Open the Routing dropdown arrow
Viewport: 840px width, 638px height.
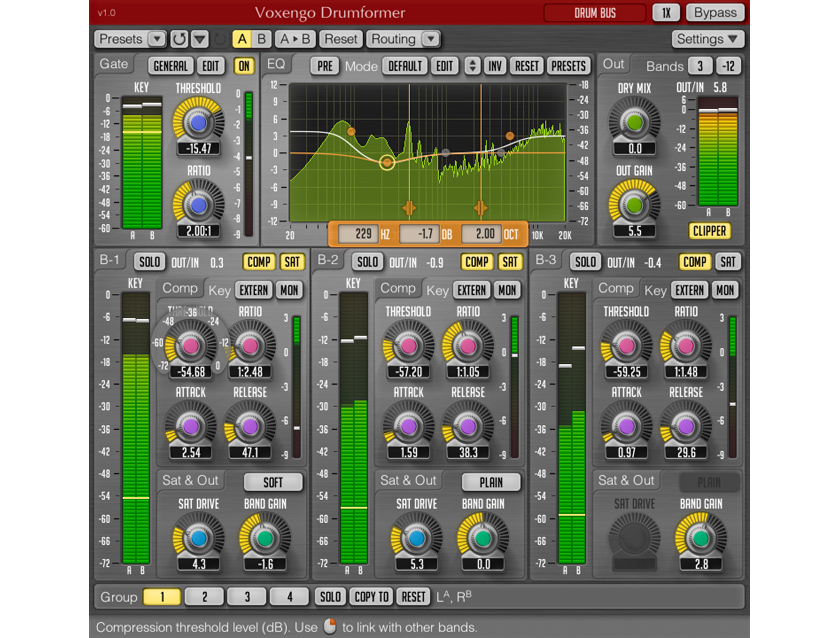click(x=431, y=39)
